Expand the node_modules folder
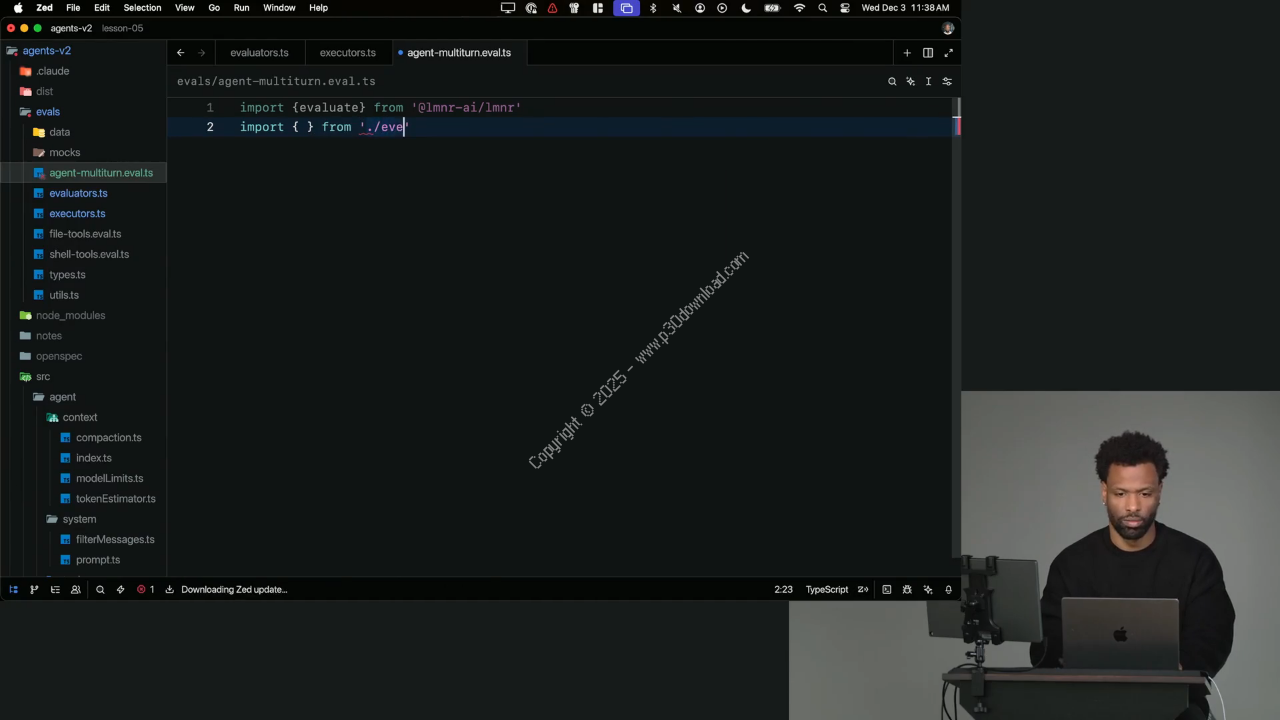Screen dimensions: 1280x720 [70, 315]
